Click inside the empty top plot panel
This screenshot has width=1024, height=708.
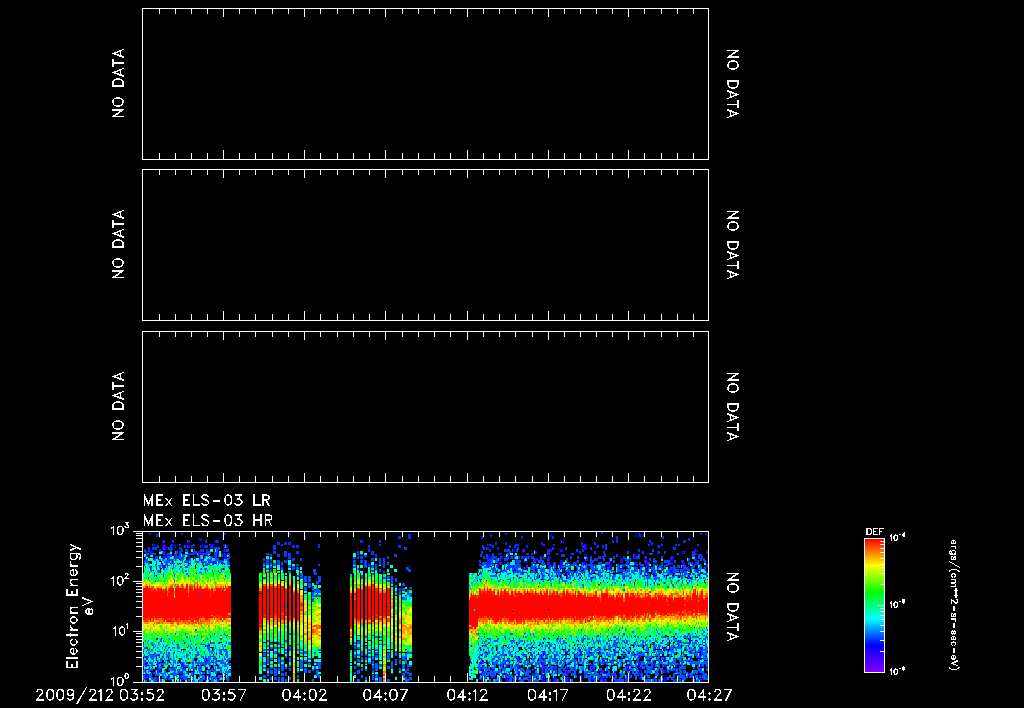pyautogui.click(x=425, y=84)
